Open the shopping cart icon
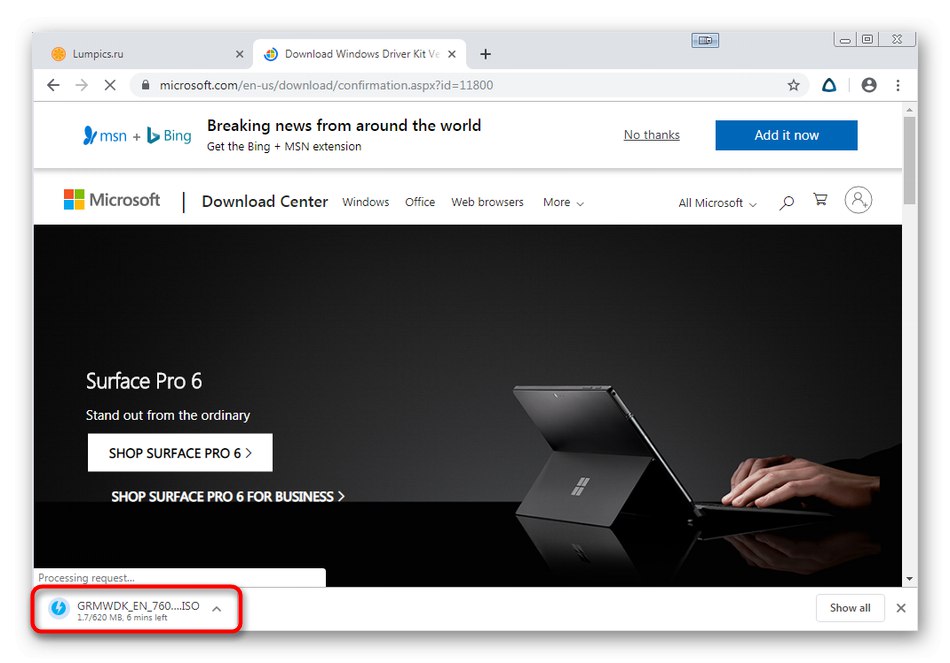Viewport: 950px width, 663px height. pos(820,200)
